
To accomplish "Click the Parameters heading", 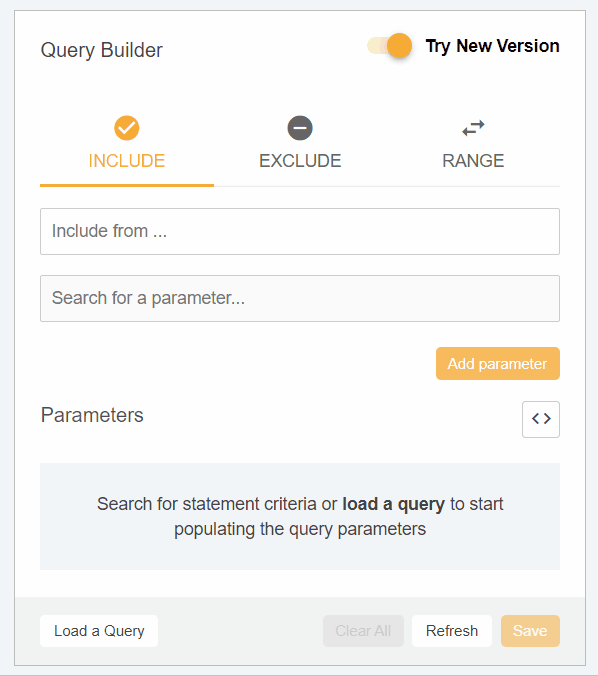I will [x=92, y=415].
